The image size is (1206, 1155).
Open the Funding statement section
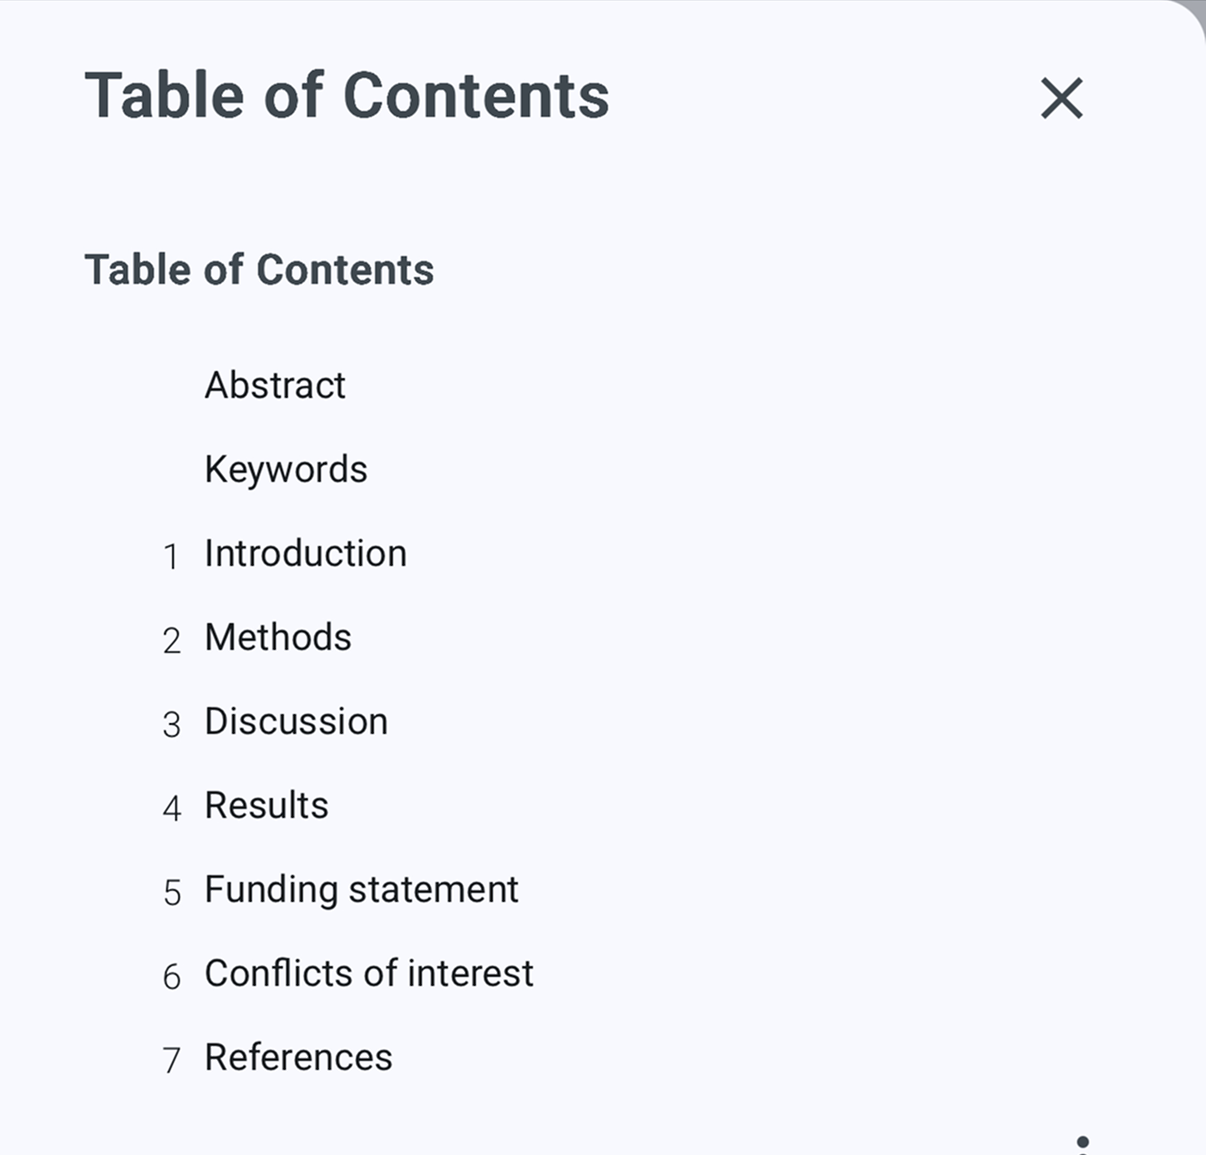[x=361, y=889]
